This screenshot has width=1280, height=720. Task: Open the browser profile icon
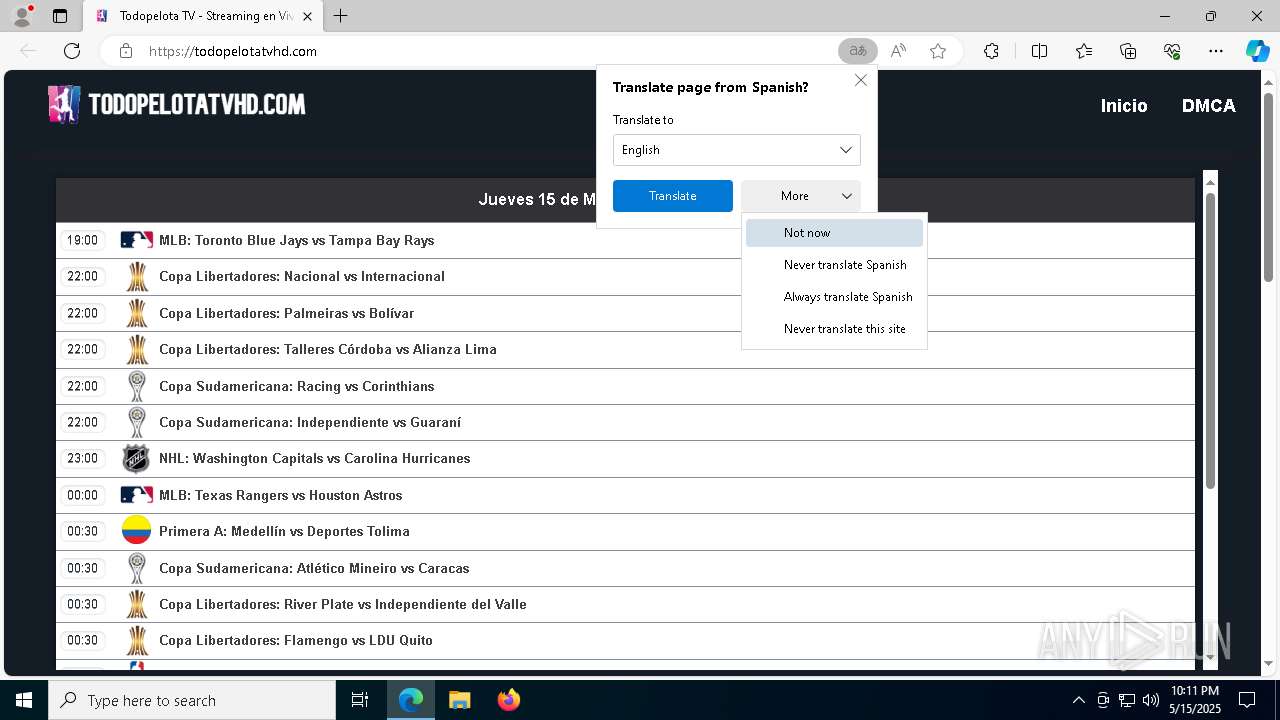21,16
